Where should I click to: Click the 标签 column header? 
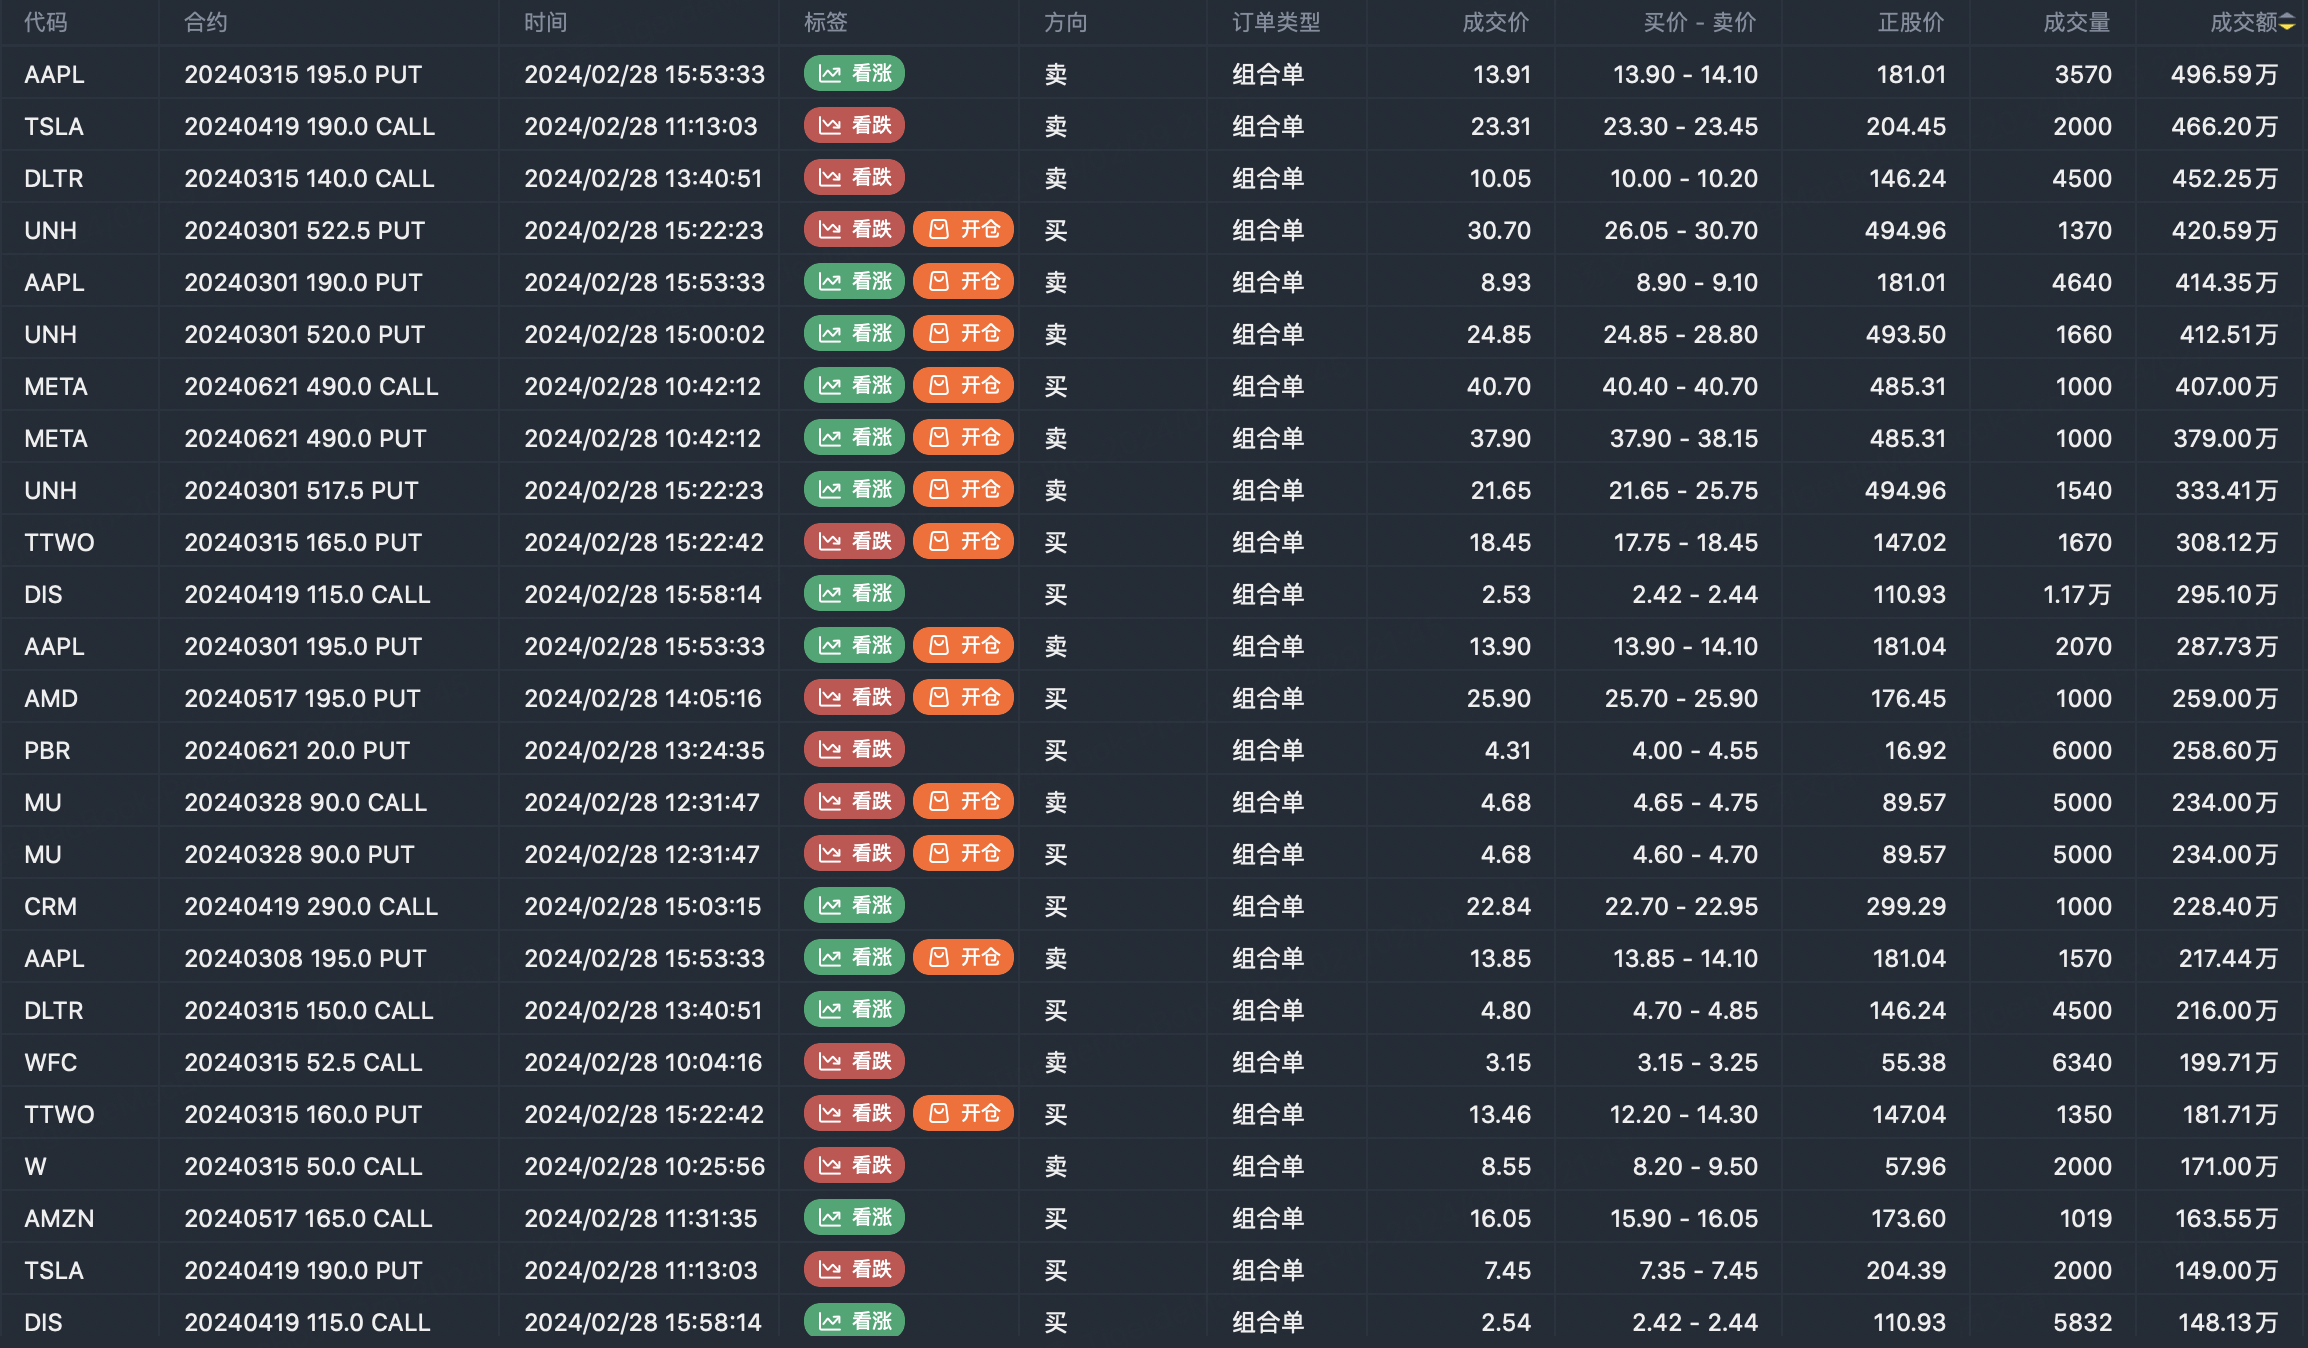[826, 23]
